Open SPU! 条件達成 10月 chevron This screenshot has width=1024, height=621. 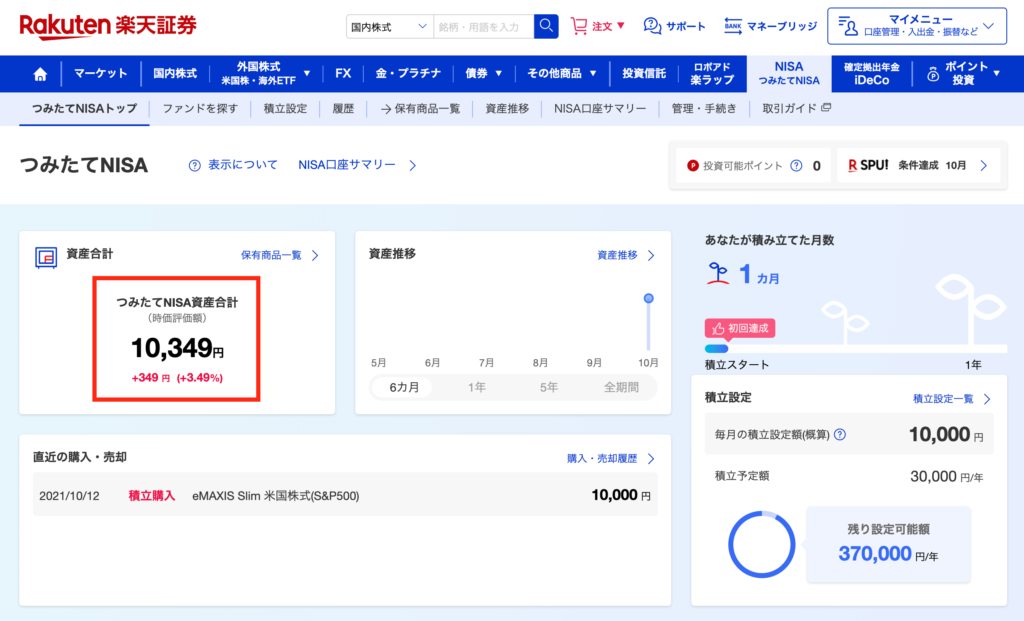point(984,166)
